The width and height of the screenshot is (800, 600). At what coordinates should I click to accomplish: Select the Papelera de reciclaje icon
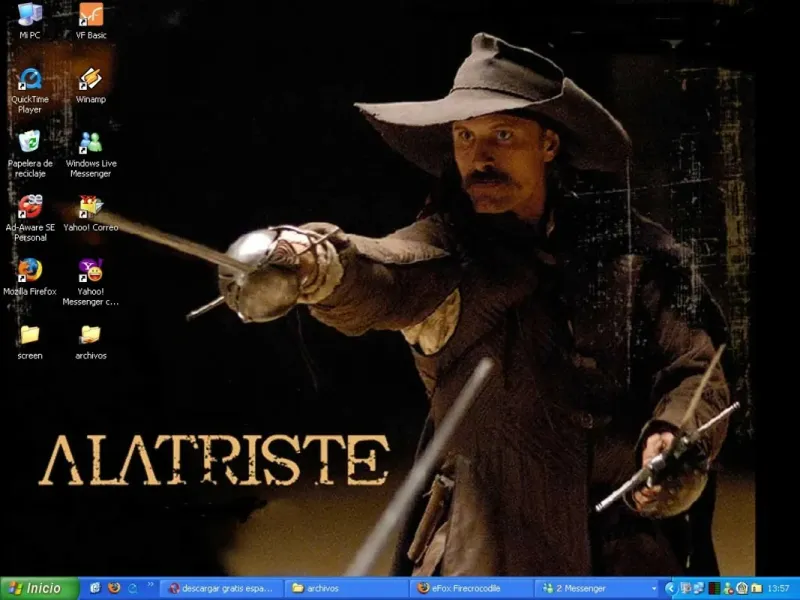[x=30, y=154]
